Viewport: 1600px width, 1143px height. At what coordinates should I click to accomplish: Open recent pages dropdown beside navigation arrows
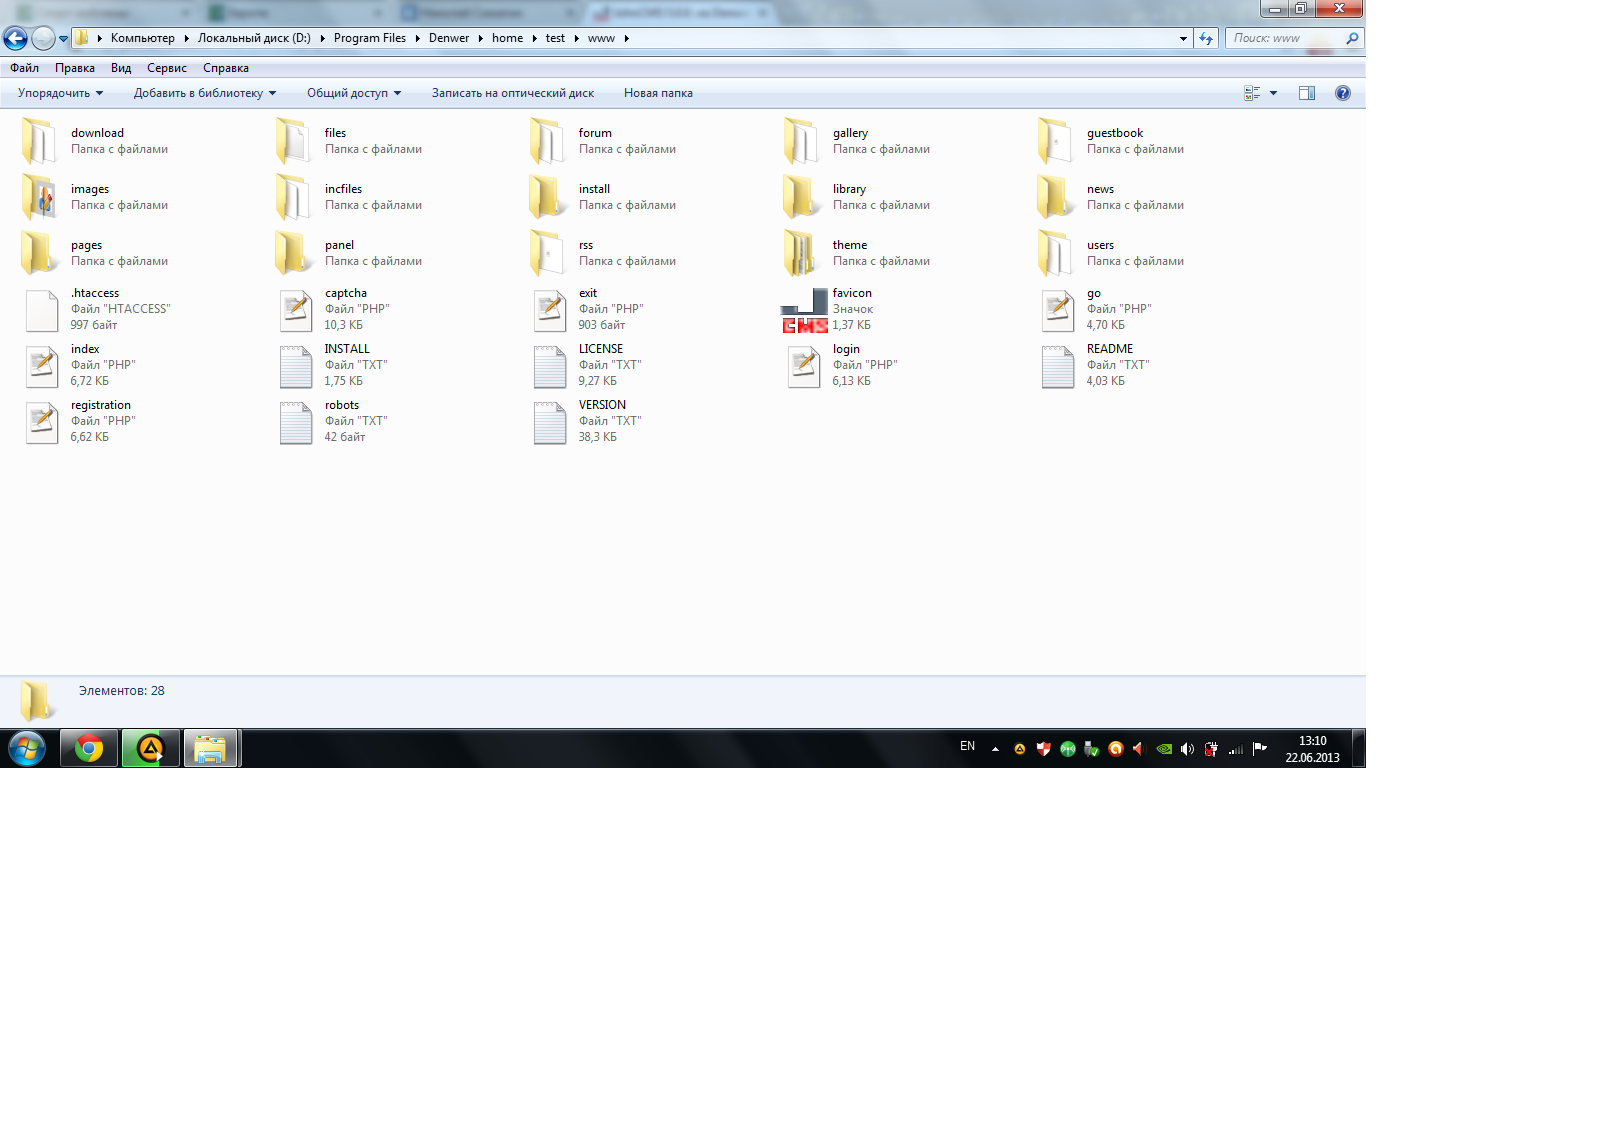(x=63, y=39)
